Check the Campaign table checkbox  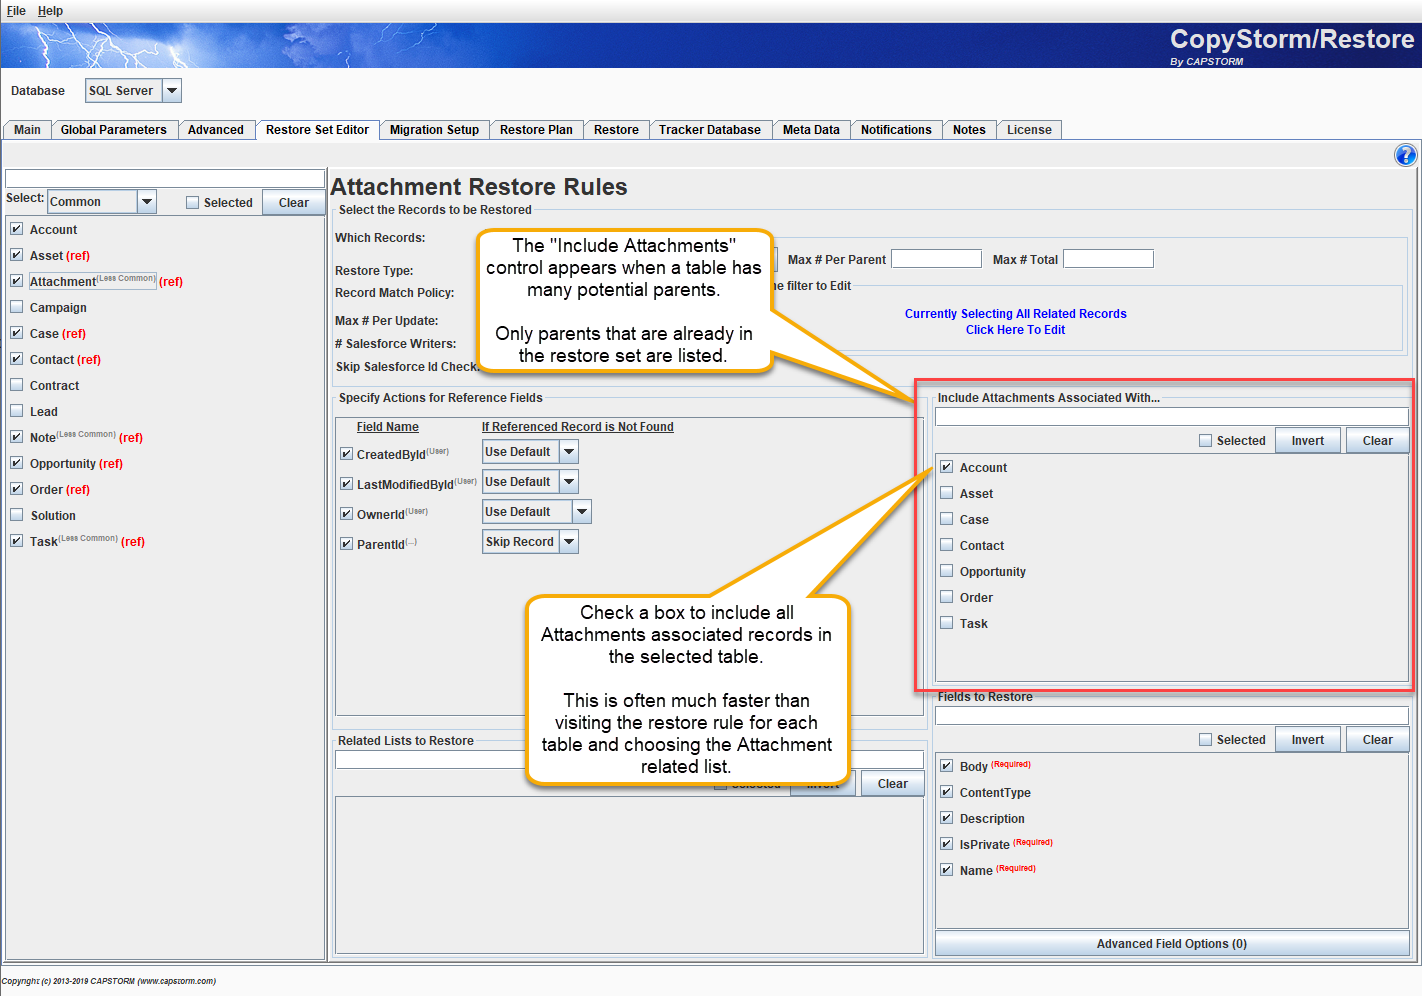tap(17, 307)
